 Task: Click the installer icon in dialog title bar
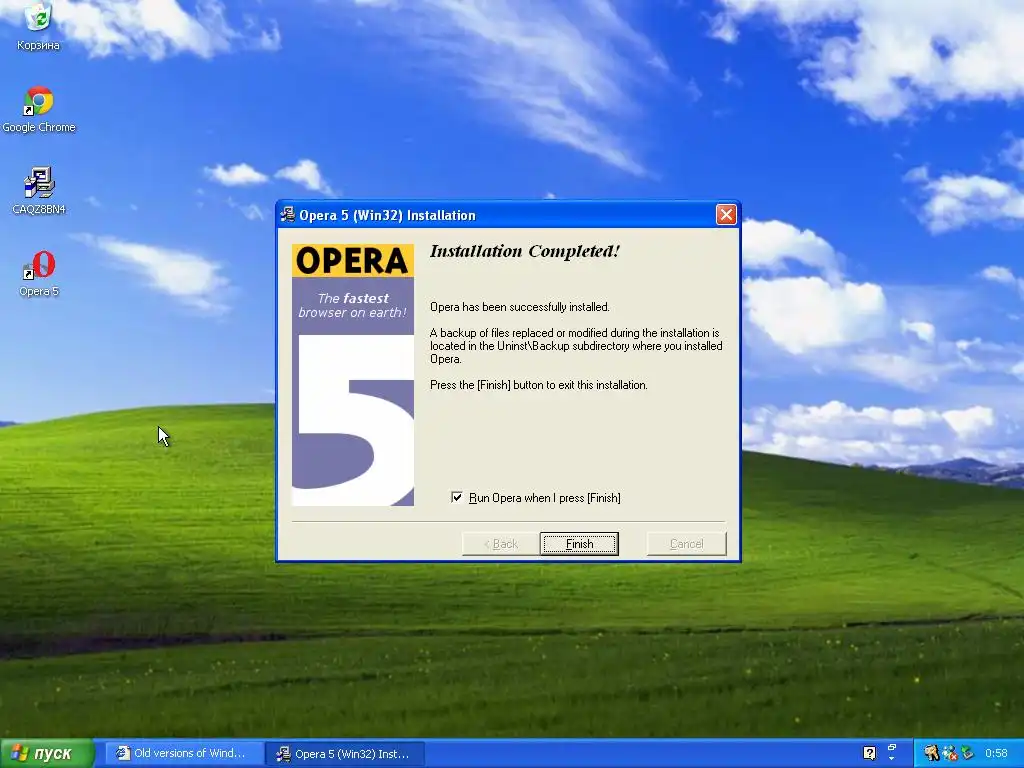point(287,215)
